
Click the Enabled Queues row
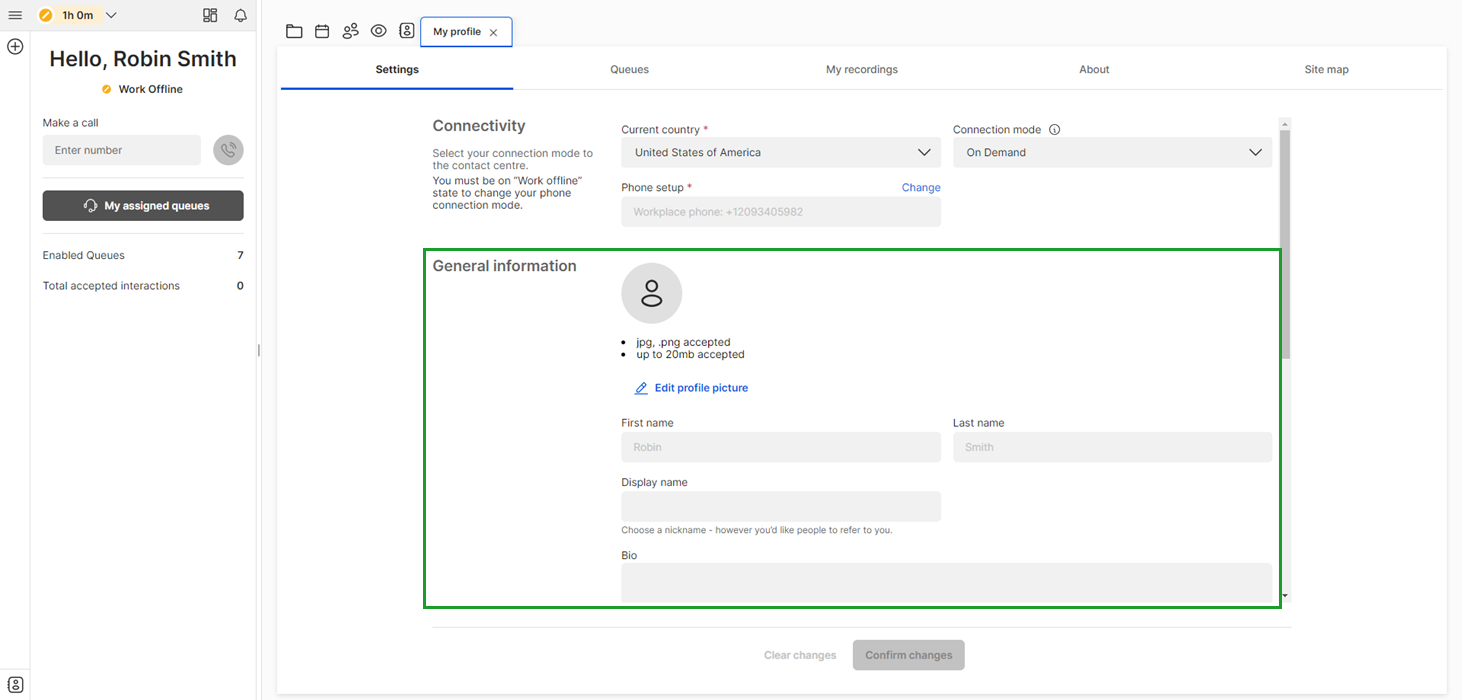click(143, 255)
